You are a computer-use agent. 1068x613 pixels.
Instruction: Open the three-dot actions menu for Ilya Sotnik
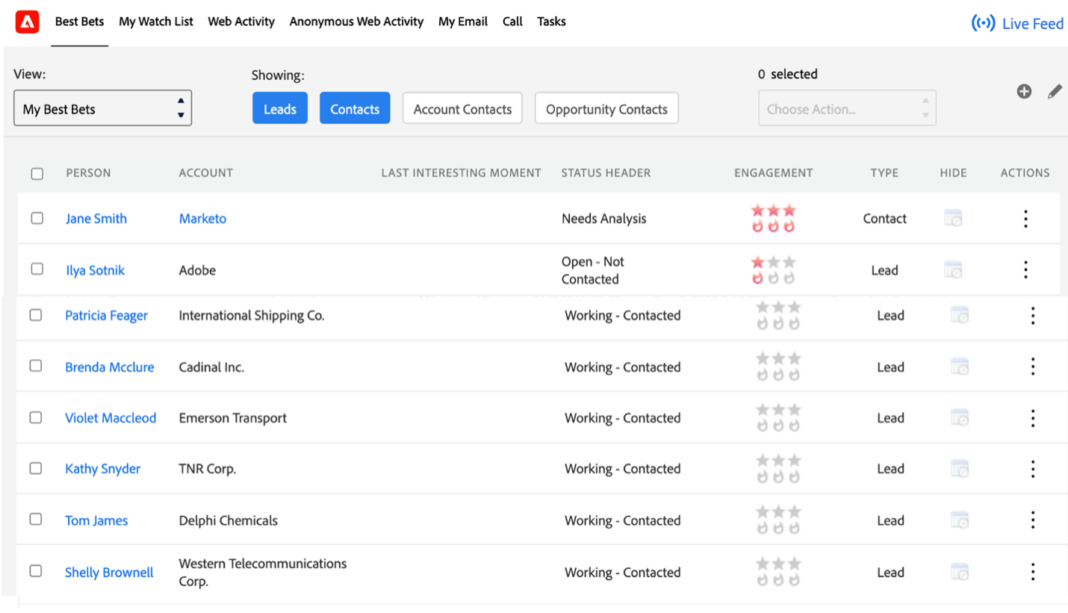pos(1025,269)
